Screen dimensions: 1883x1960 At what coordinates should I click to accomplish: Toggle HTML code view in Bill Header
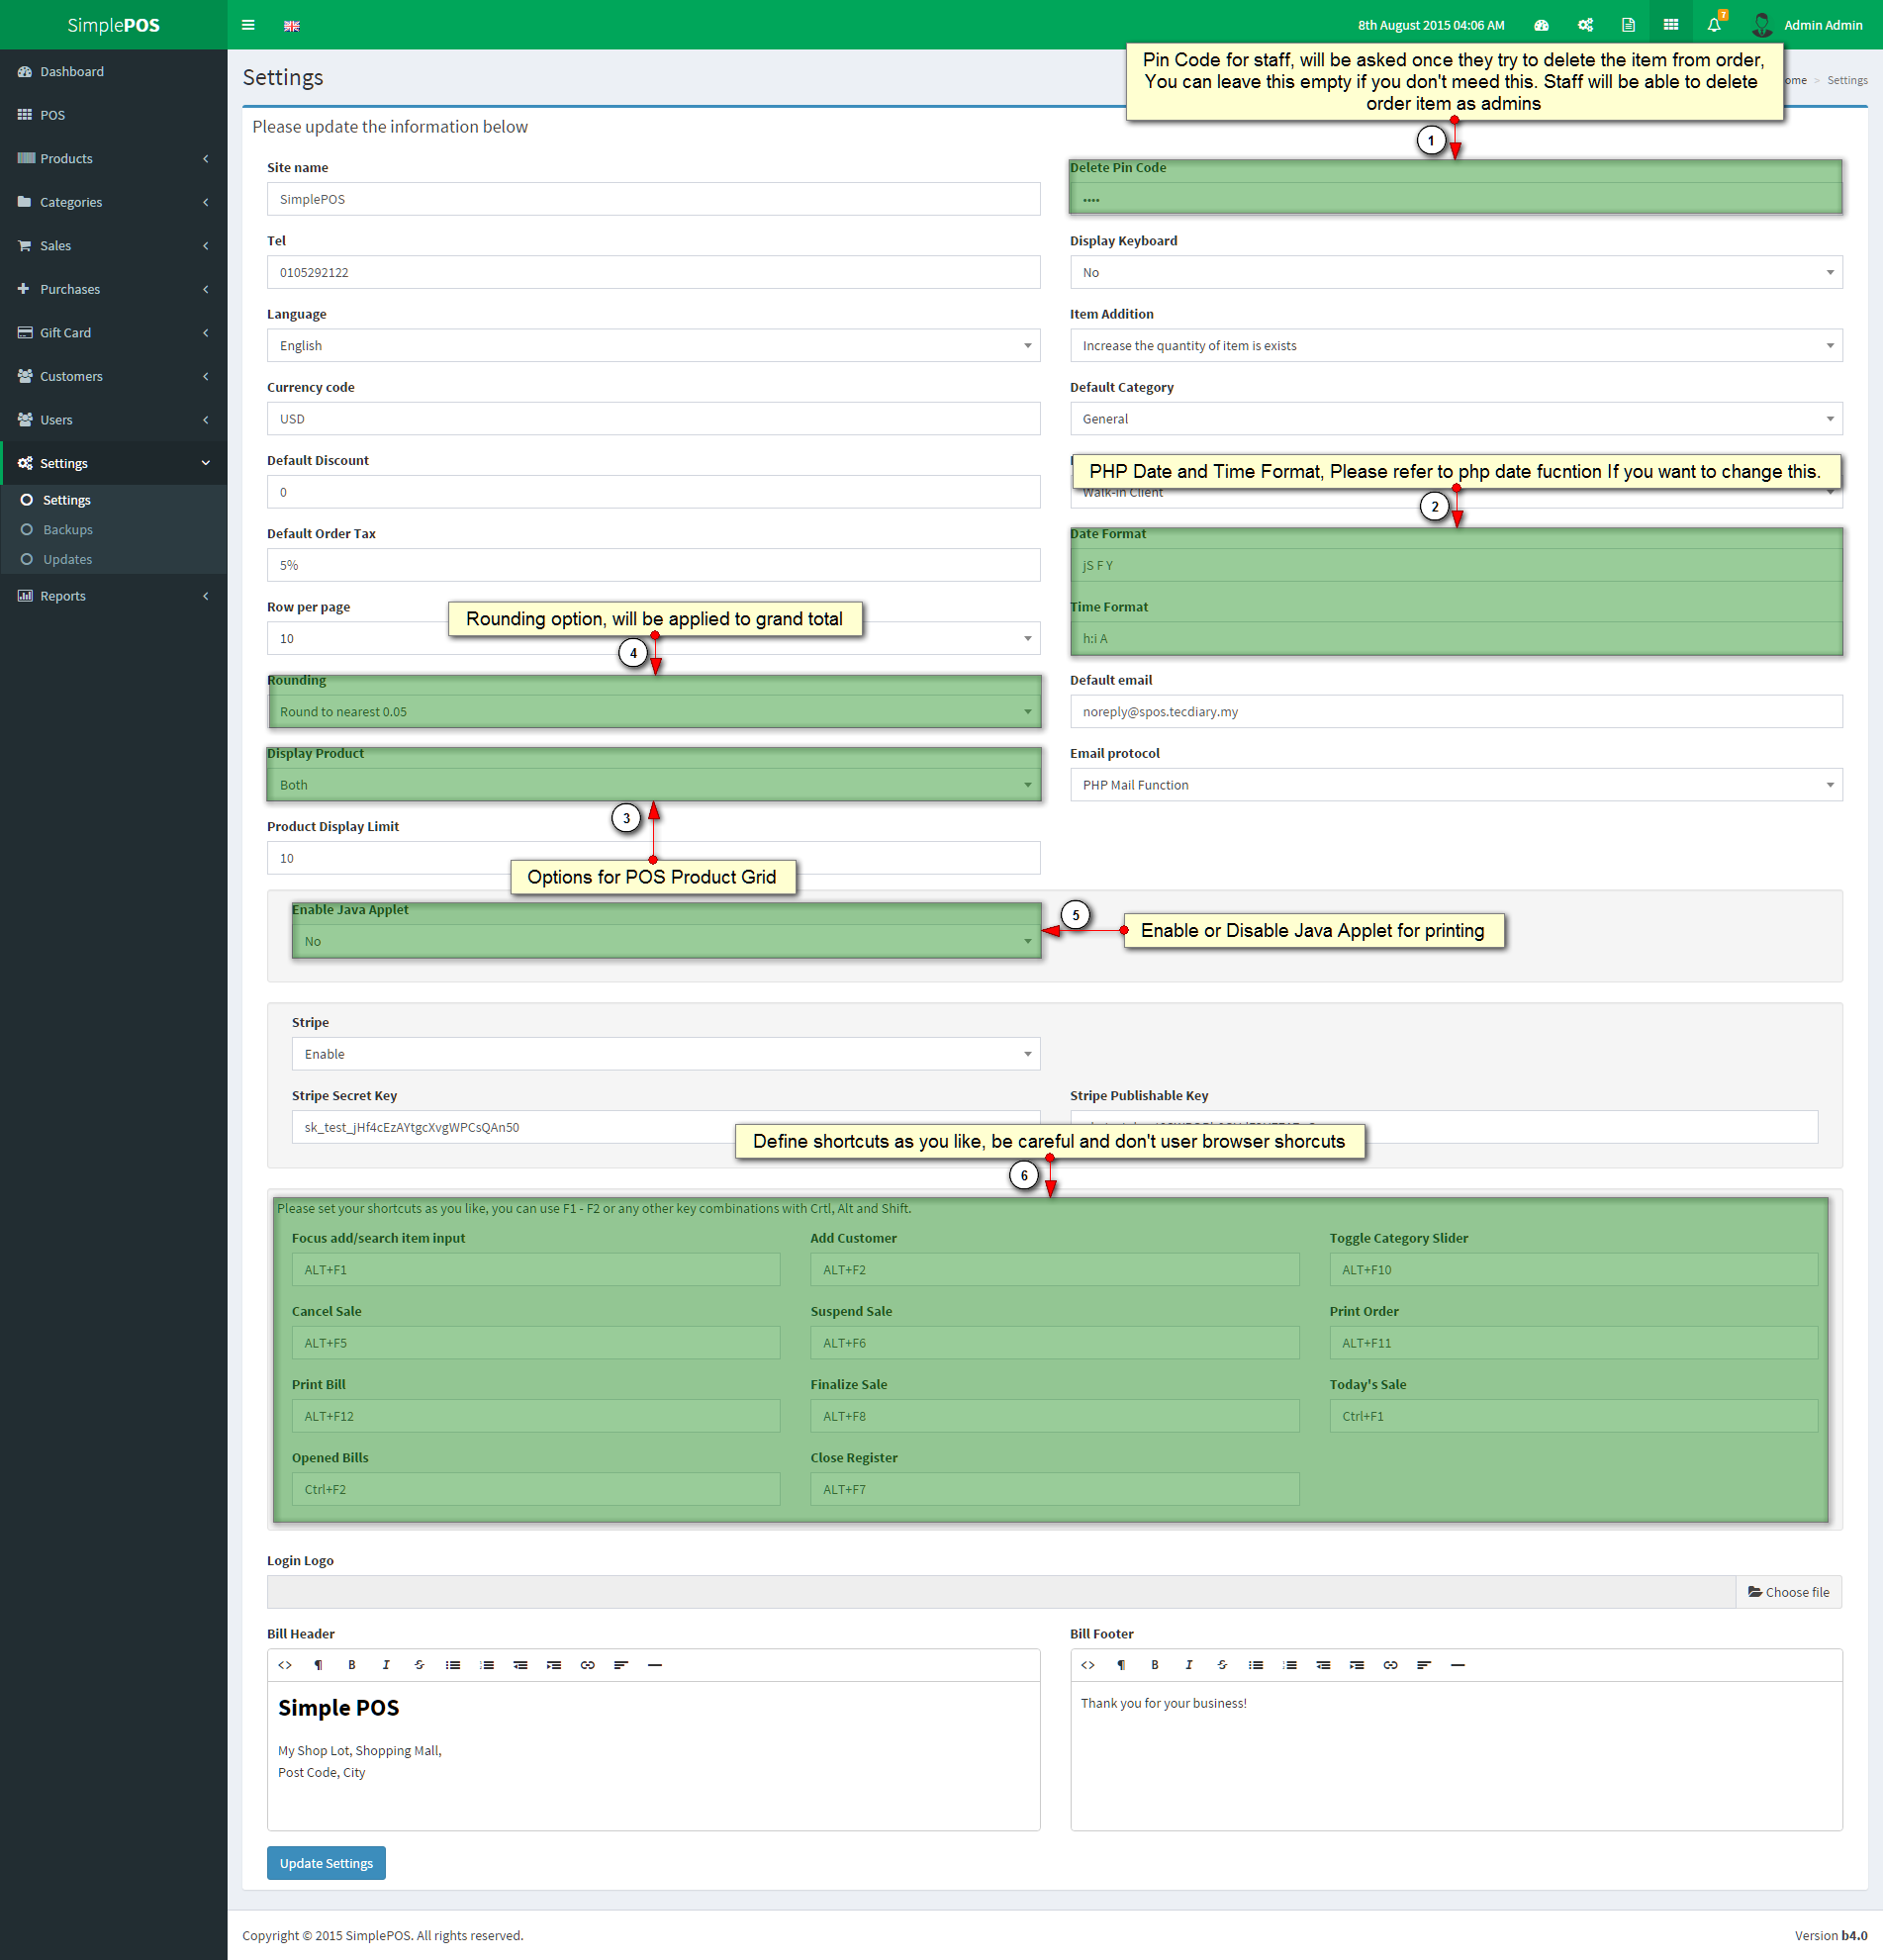[285, 1665]
